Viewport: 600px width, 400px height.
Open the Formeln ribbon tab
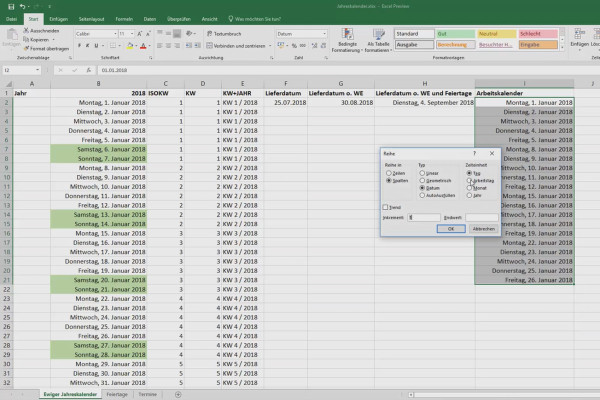point(124,19)
